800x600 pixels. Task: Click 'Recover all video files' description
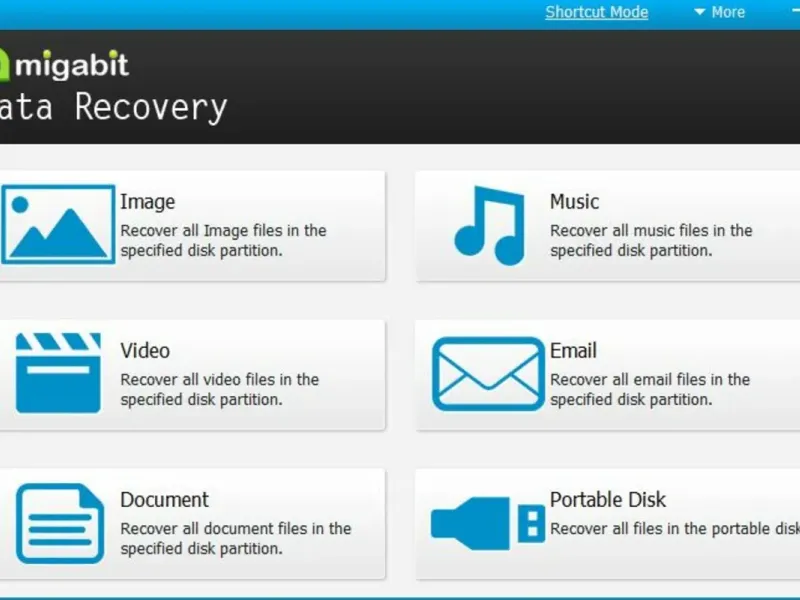(x=219, y=390)
